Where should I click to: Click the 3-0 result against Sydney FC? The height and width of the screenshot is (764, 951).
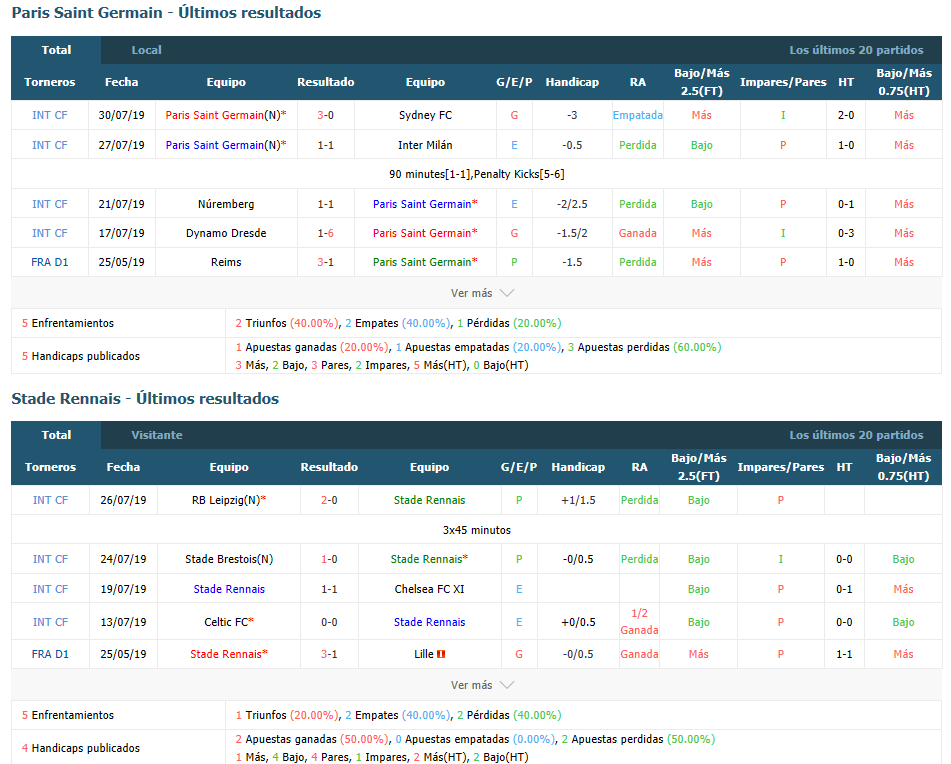[326, 115]
